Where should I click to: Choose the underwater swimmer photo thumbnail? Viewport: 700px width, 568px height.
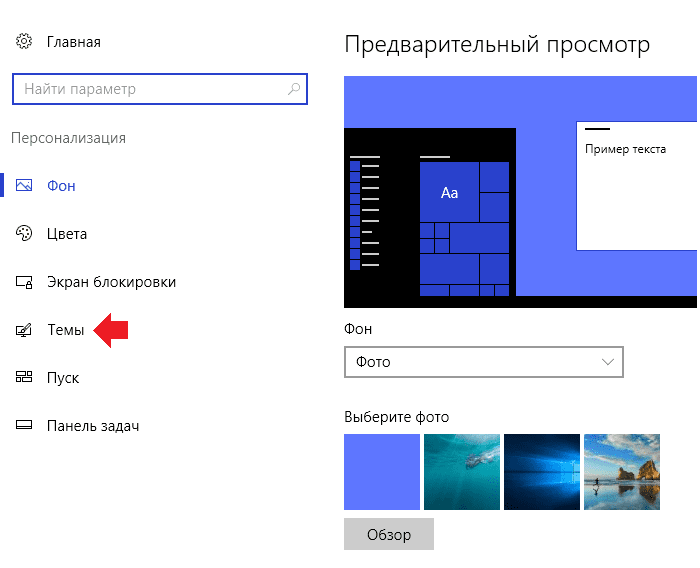click(462, 472)
